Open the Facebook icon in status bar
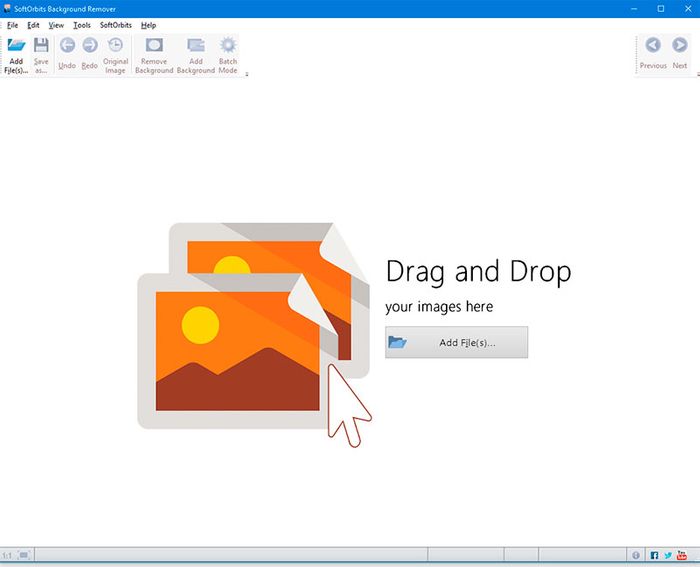The width and height of the screenshot is (700, 567). click(655, 555)
